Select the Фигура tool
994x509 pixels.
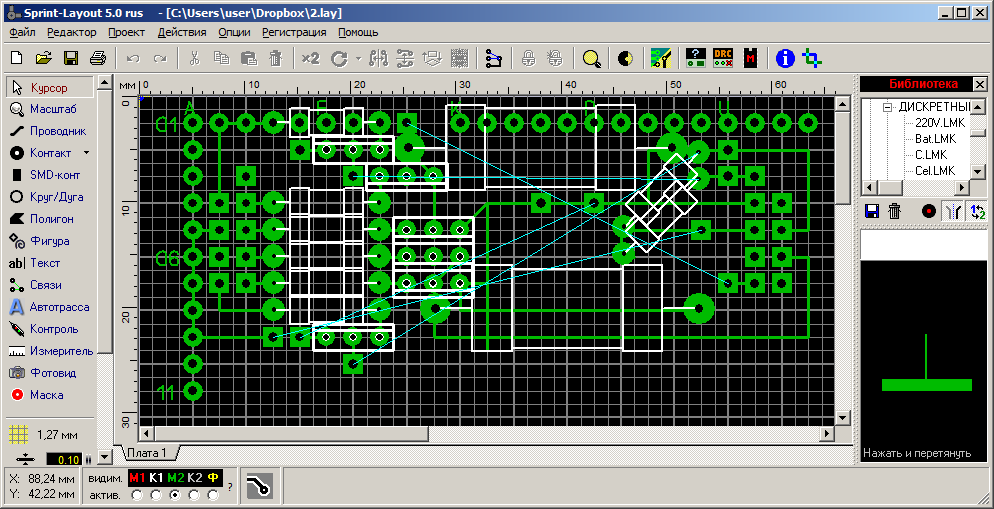49,241
